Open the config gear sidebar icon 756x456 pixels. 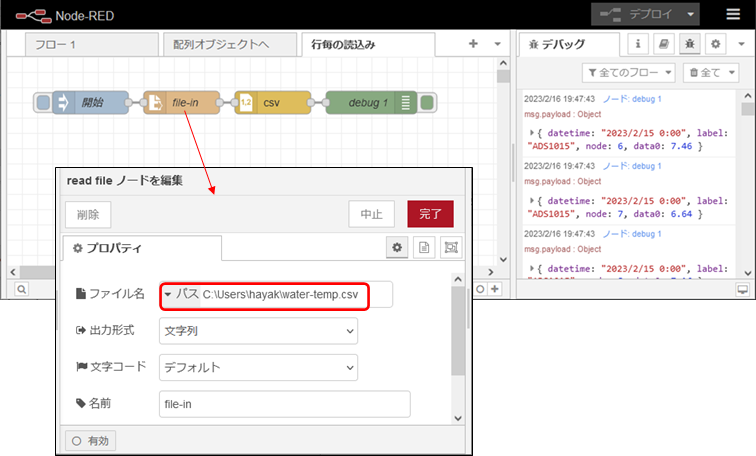[715, 45]
